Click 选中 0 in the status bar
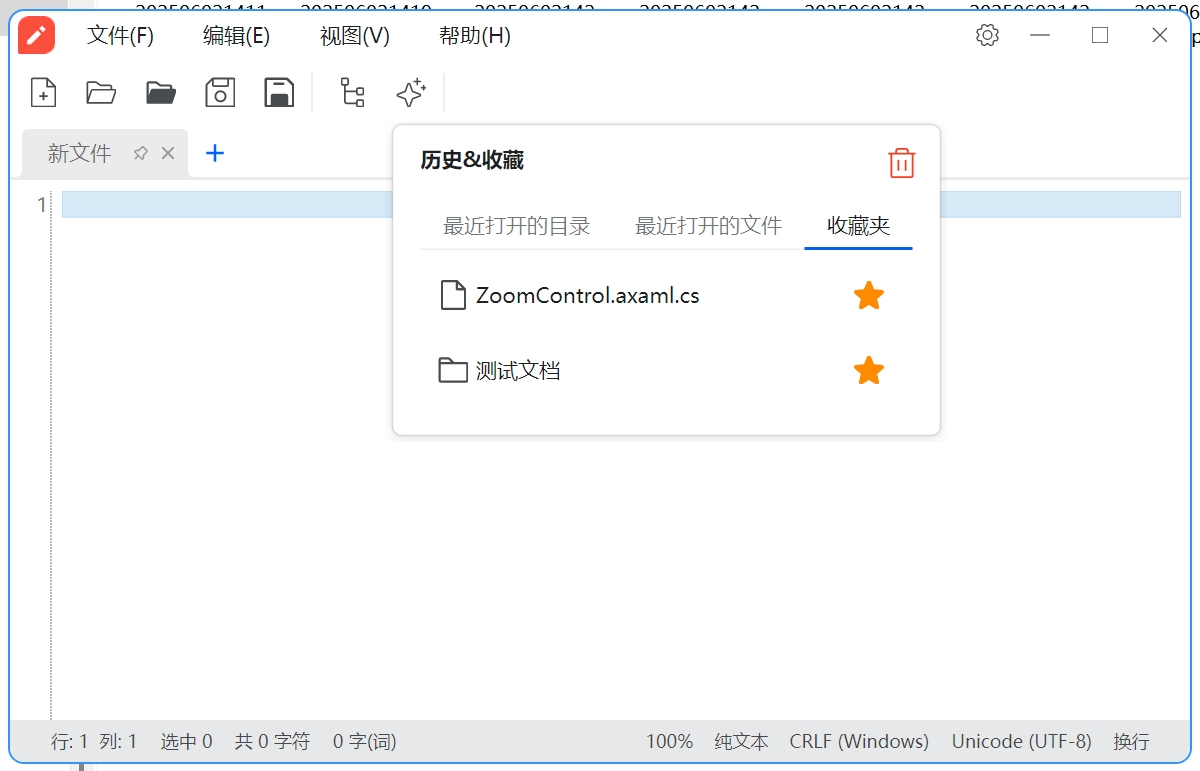Screen dimensions: 1200x771 pos(187,742)
